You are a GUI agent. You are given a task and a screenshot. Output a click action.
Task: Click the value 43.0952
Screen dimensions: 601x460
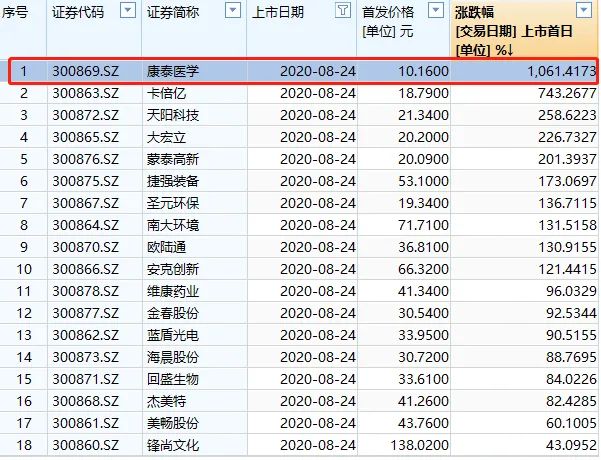pos(571,445)
